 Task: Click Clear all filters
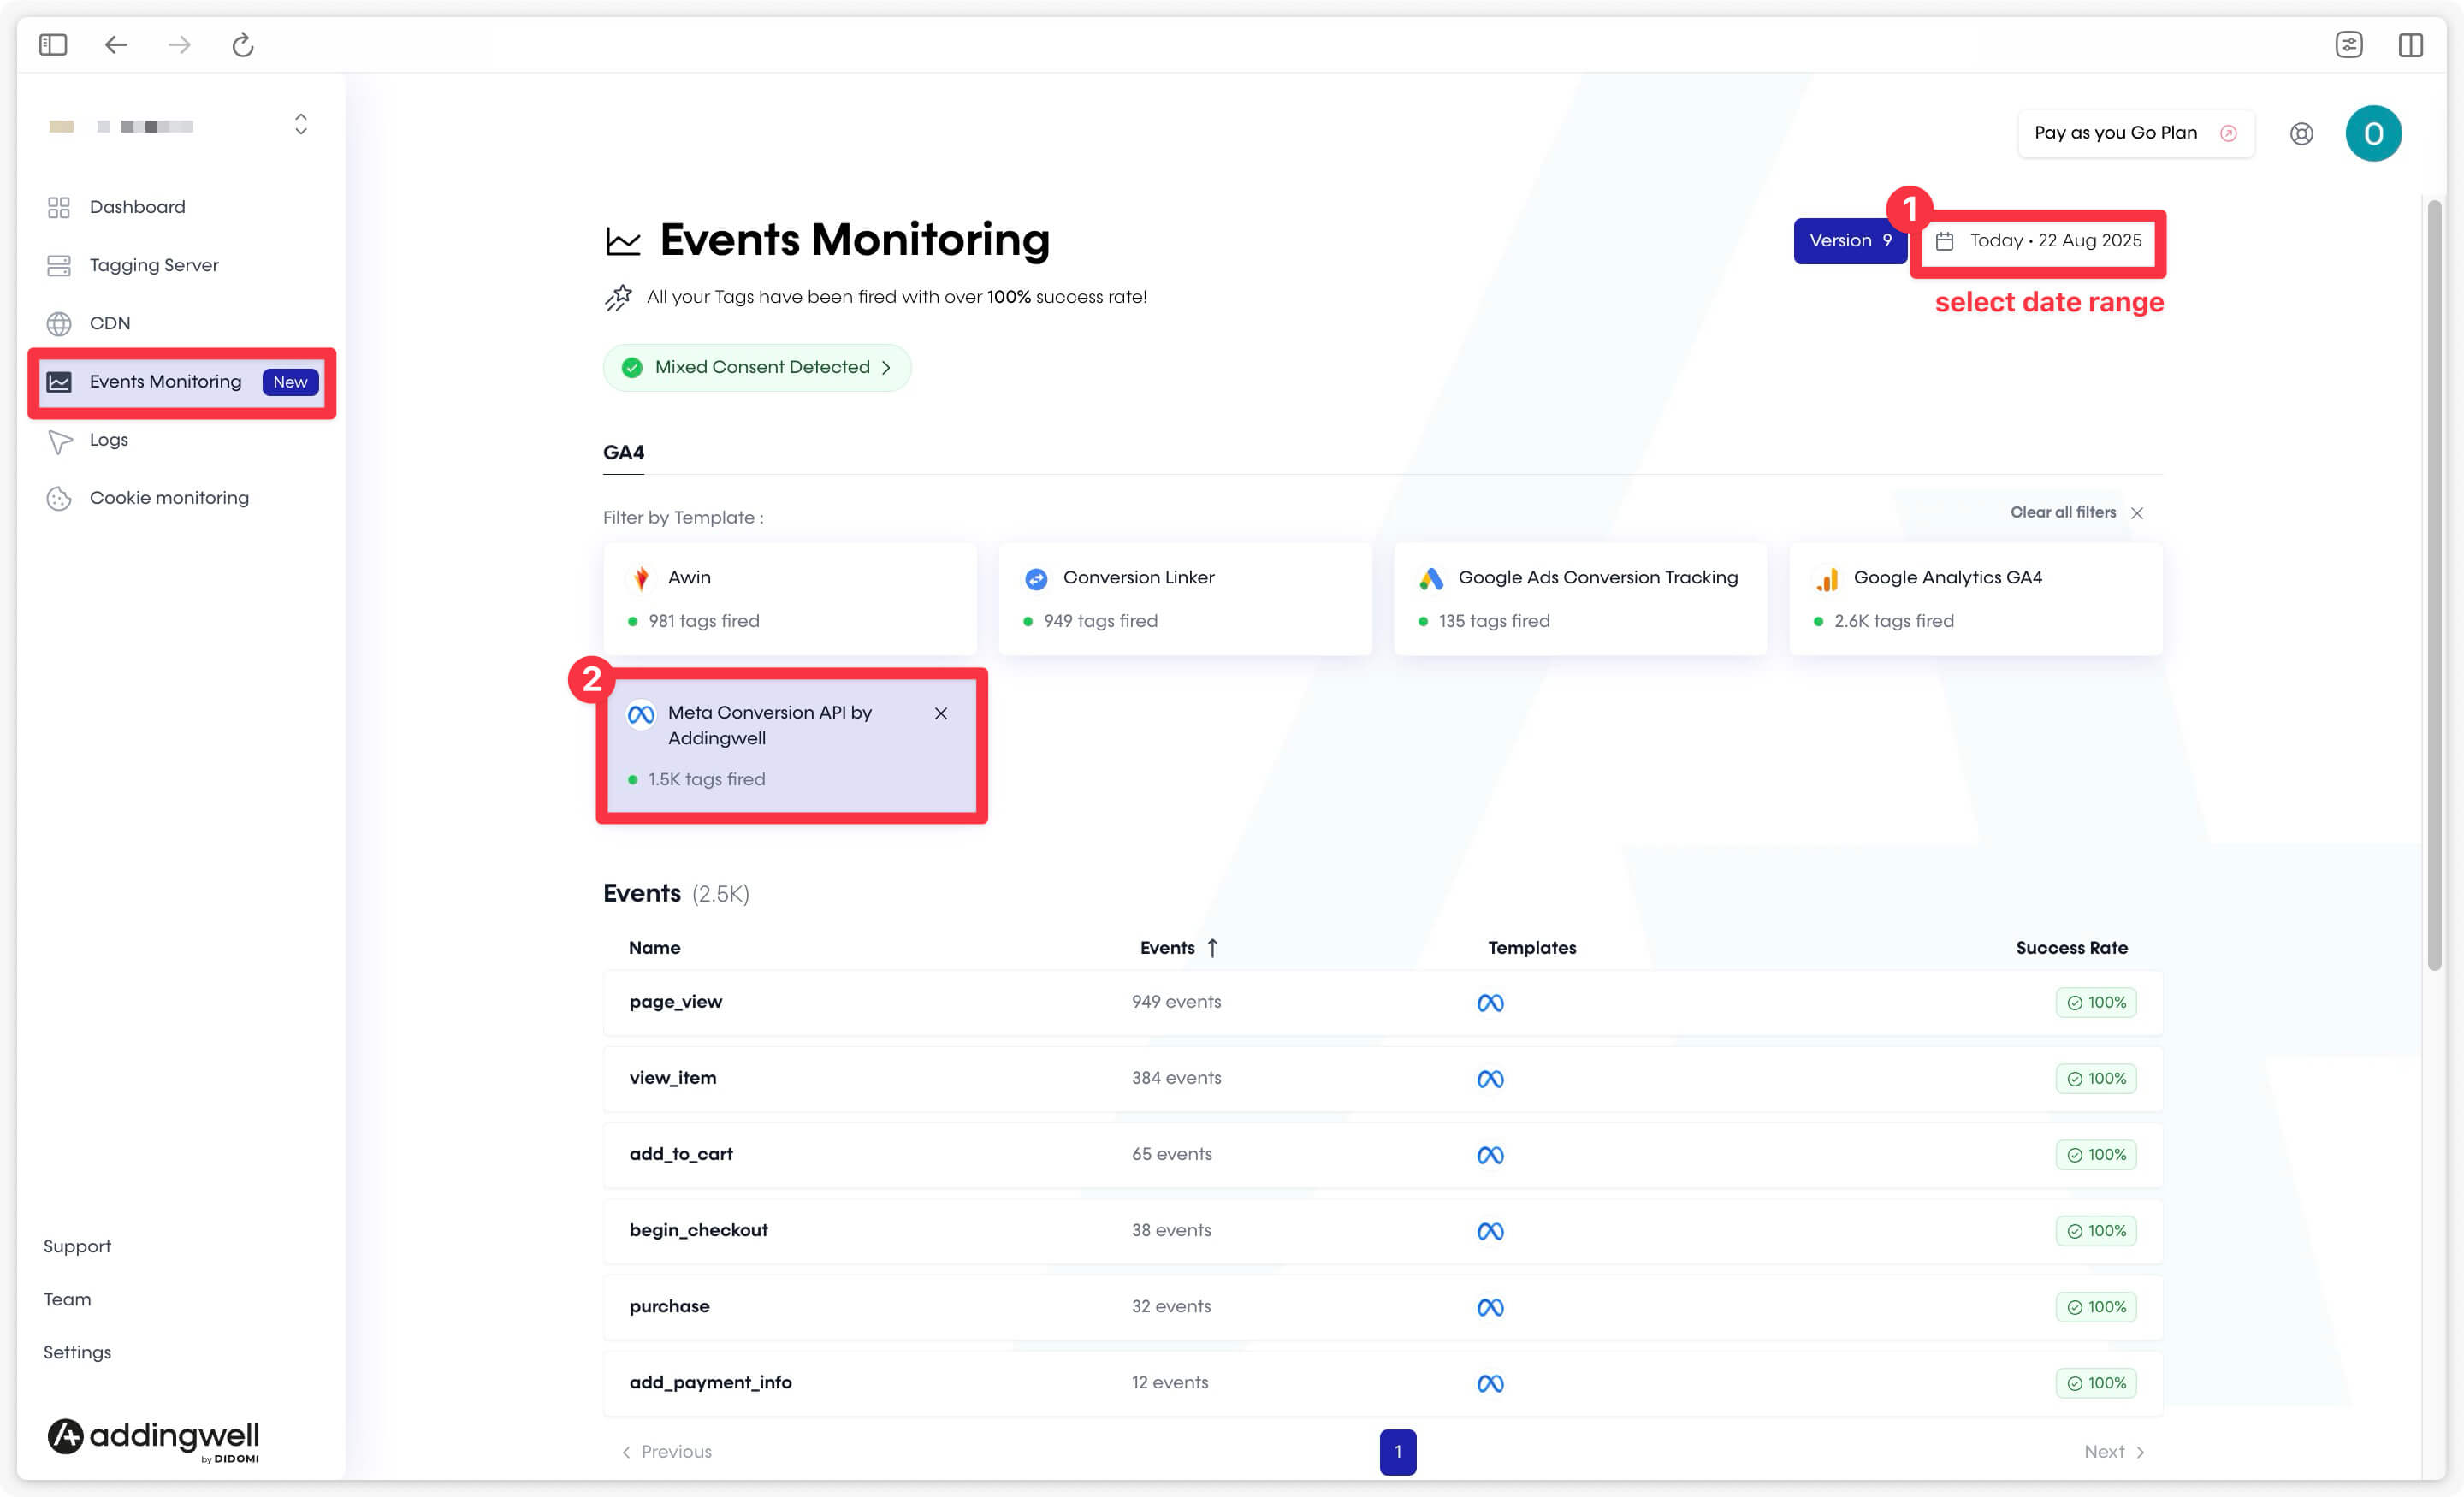[2062, 512]
